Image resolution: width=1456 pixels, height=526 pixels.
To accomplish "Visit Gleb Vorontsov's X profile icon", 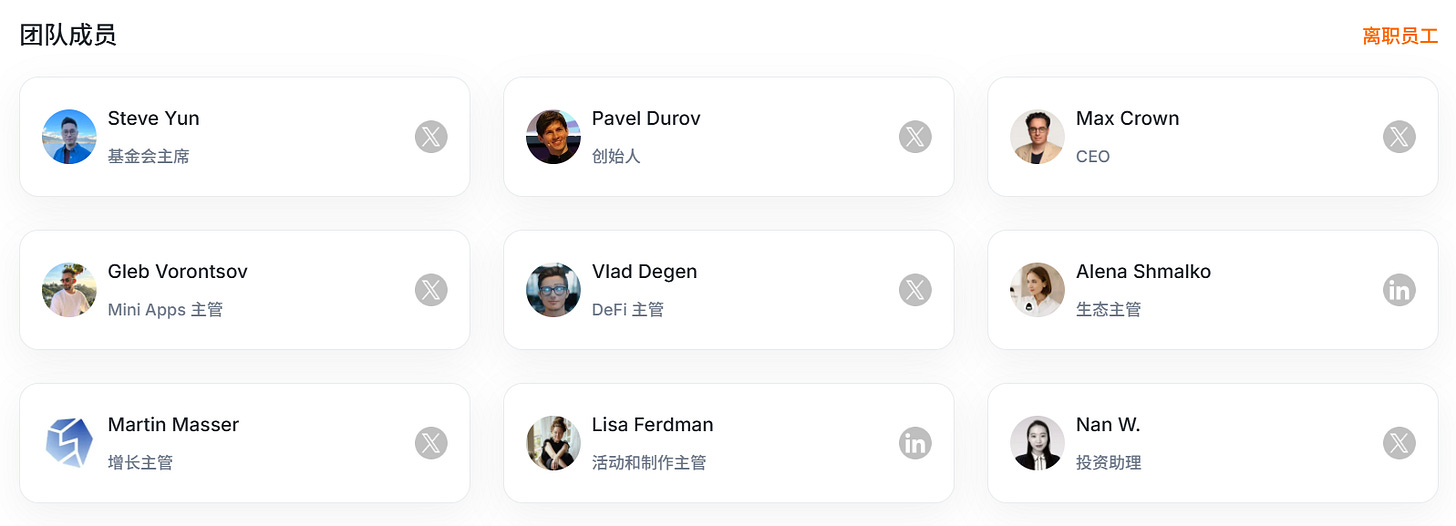I will (431, 290).
